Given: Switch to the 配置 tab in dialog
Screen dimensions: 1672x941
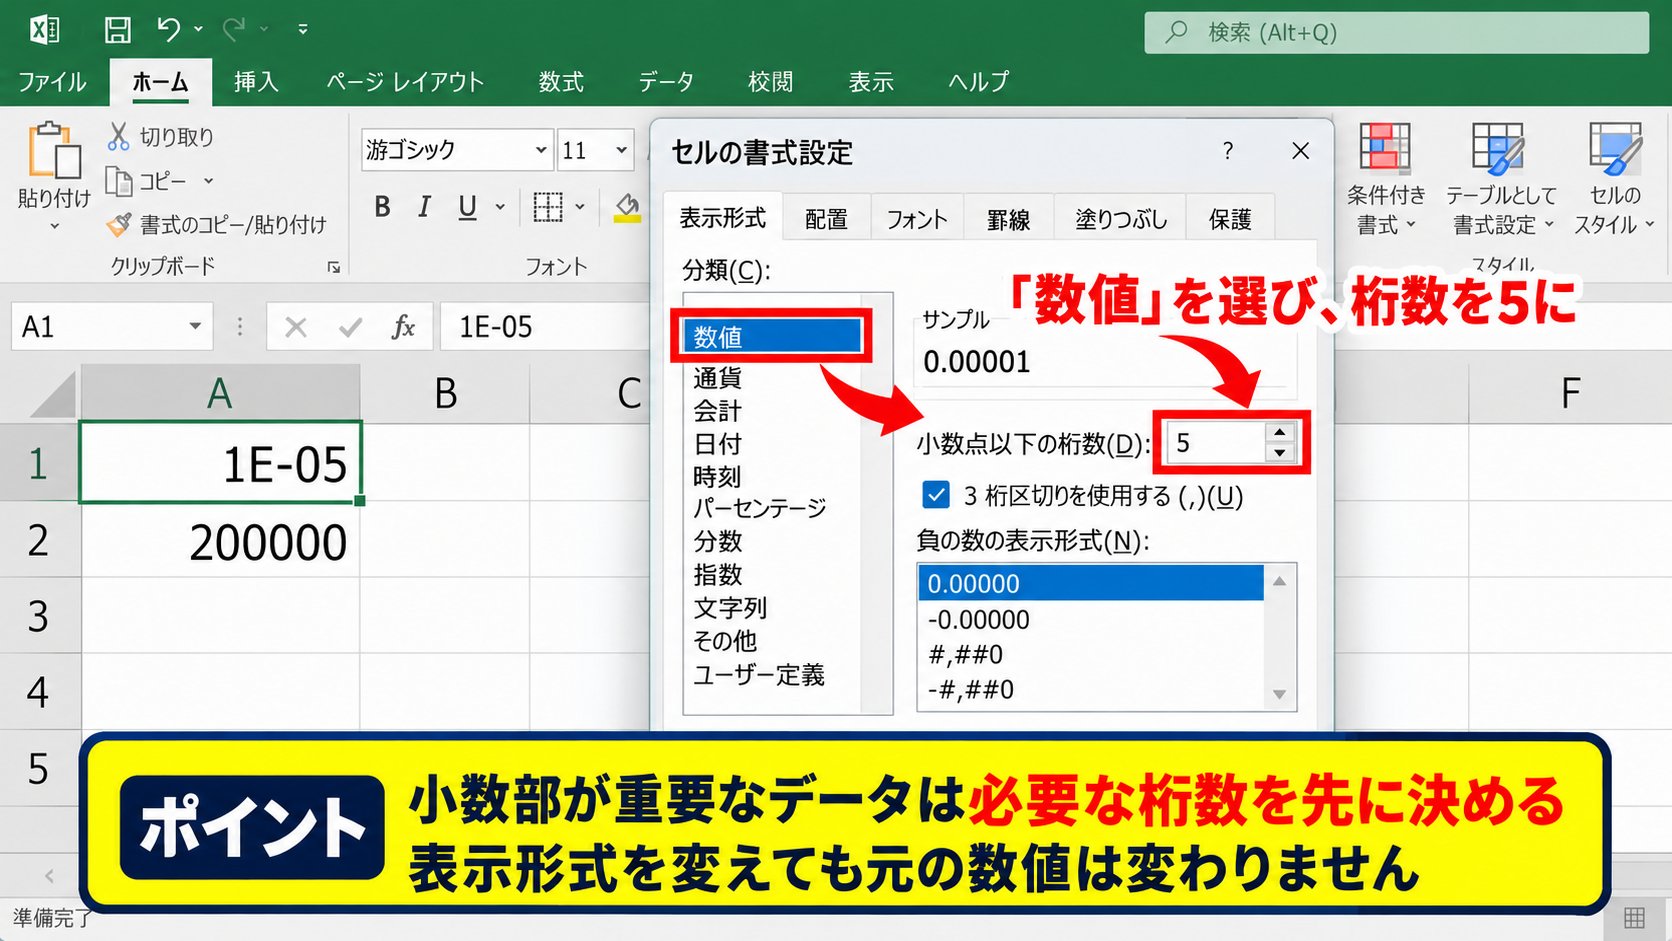Looking at the screenshot, I should tap(826, 219).
